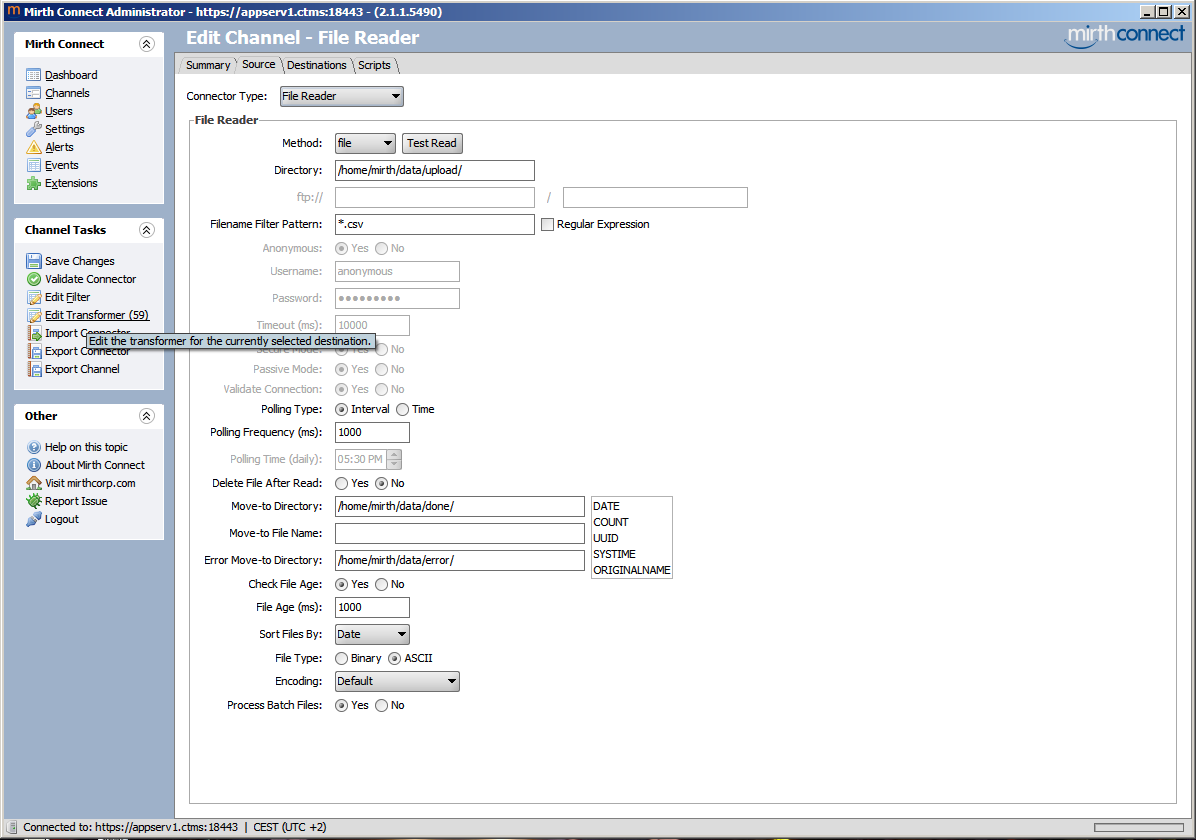The width and height of the screenshot is (1196, 840).
Task: Enable the Regular Expression checkbox
Action: (x=547, y=224)
